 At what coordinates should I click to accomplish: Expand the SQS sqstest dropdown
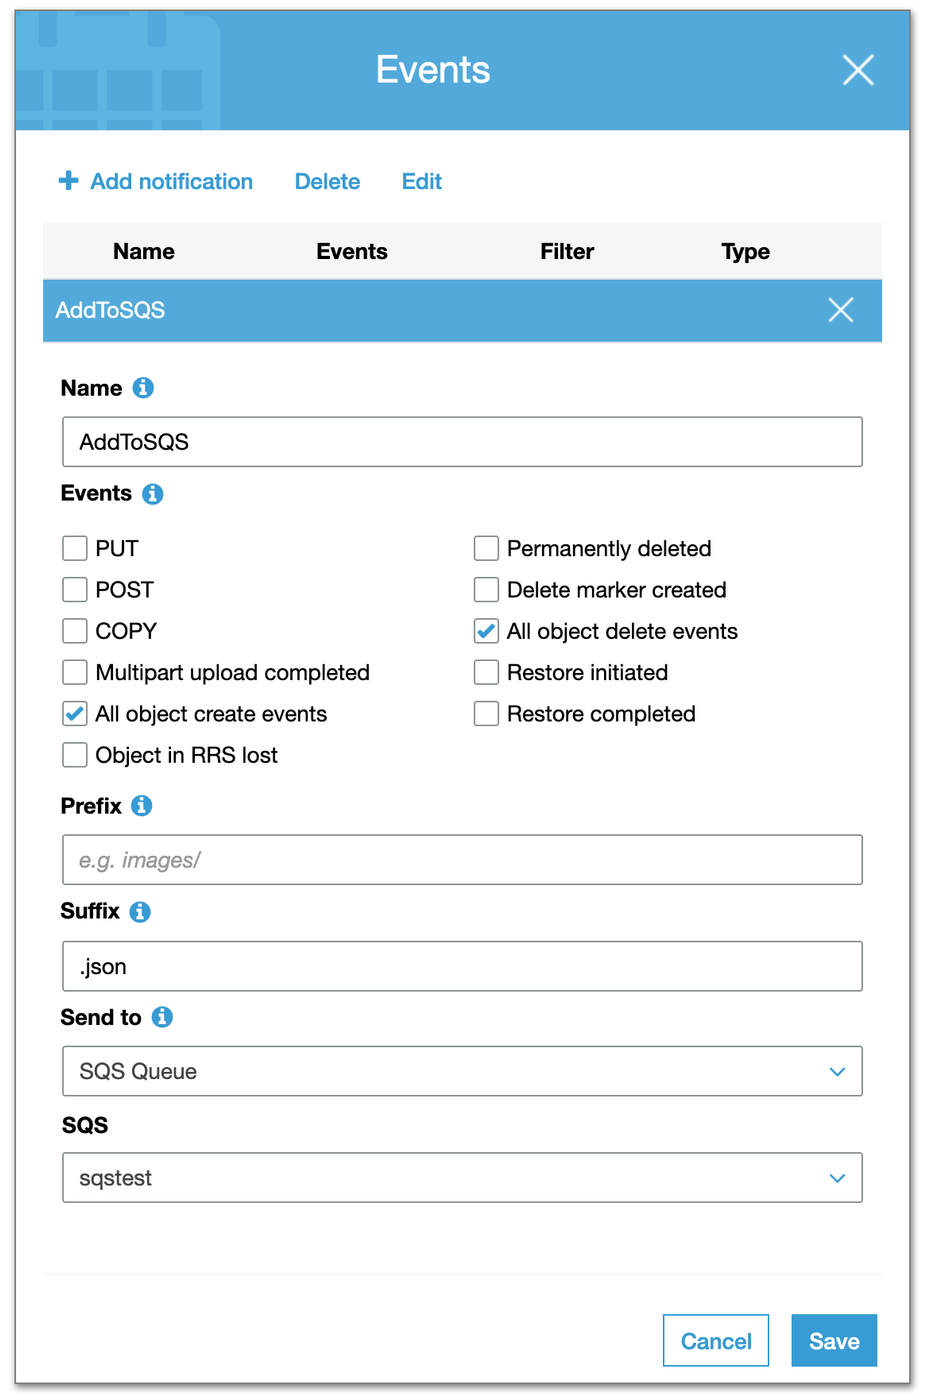(x=462, y=1178)
